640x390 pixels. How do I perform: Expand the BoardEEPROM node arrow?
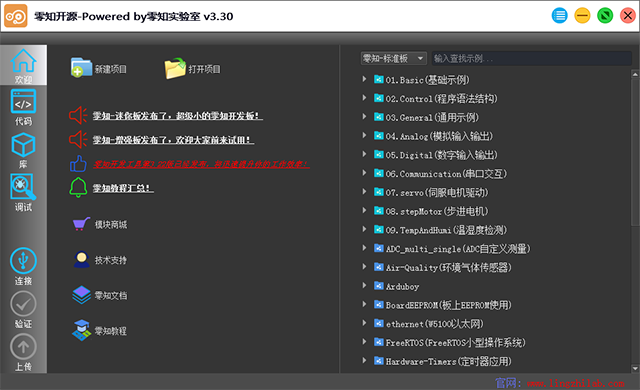364,304
